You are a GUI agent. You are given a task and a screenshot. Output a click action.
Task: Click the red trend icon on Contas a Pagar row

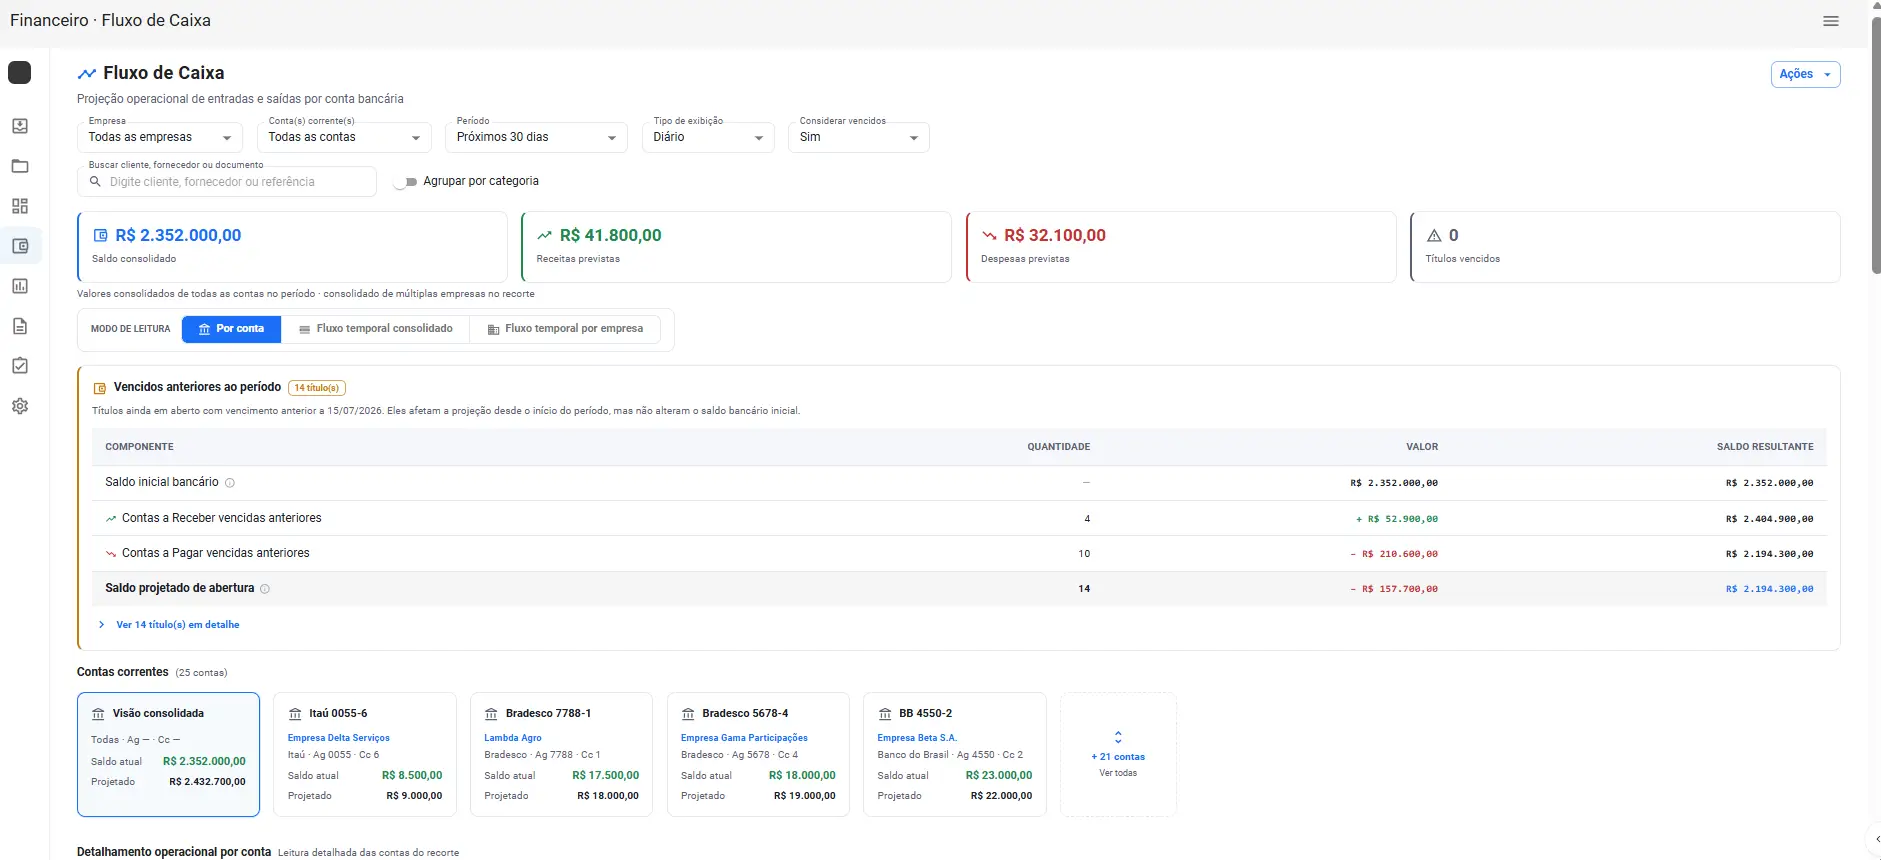111,554
